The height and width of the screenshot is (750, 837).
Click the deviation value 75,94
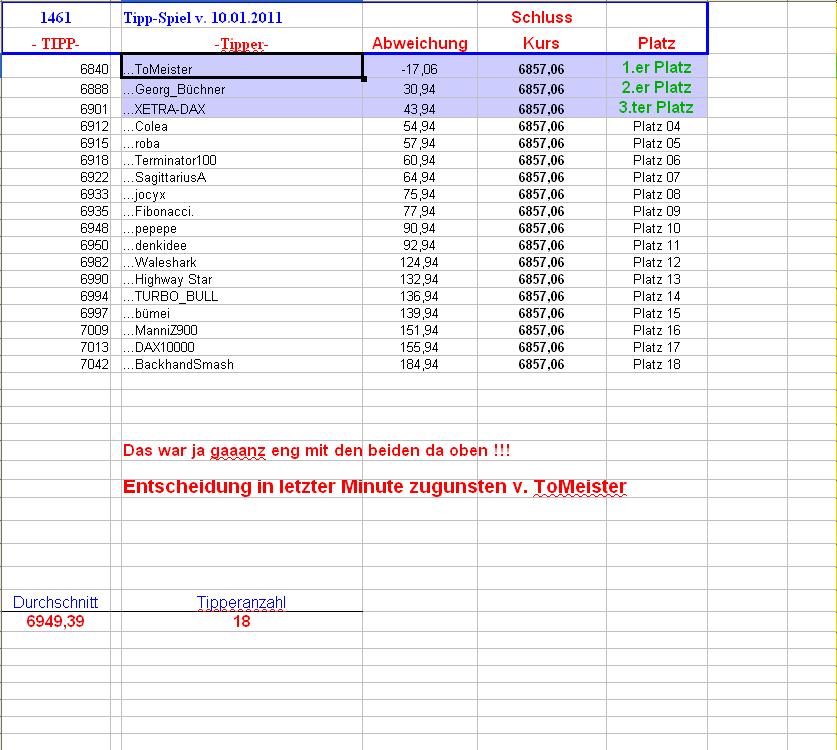419,194
